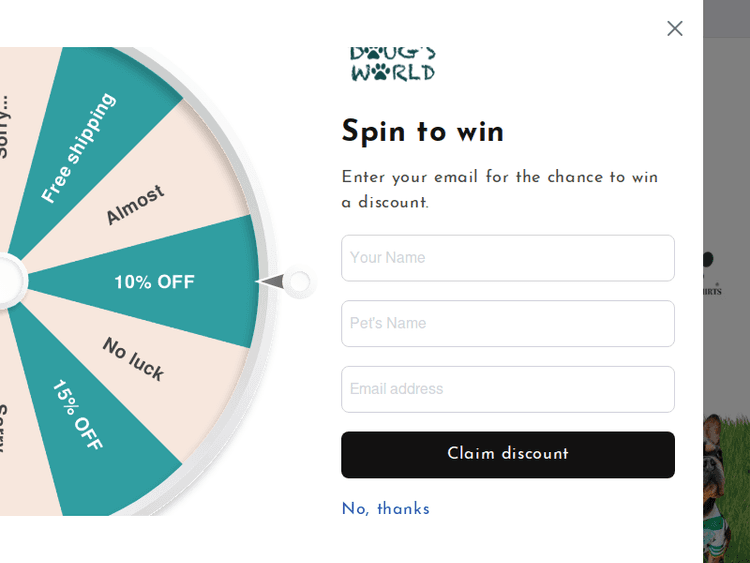The image size is (750, 563).
Task: Decline with the No, thanks link
Action: click(x=386, y=509)
